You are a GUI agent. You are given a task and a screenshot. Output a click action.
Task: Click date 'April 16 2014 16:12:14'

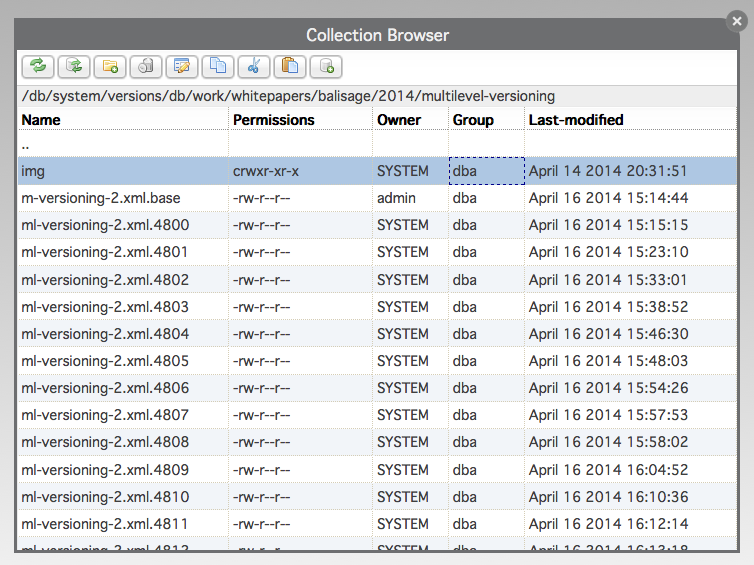pos(608,524)
